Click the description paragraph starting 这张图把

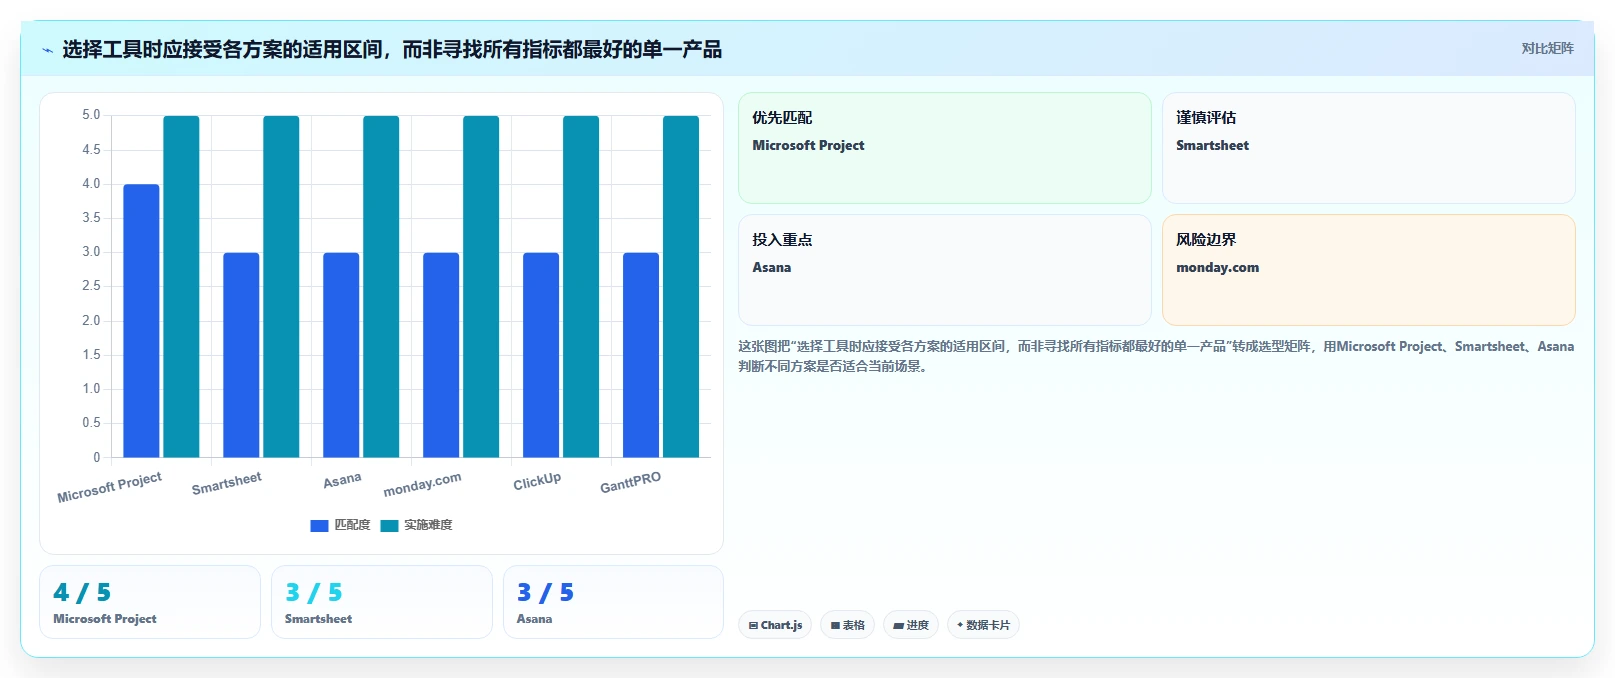point(1156,356)
